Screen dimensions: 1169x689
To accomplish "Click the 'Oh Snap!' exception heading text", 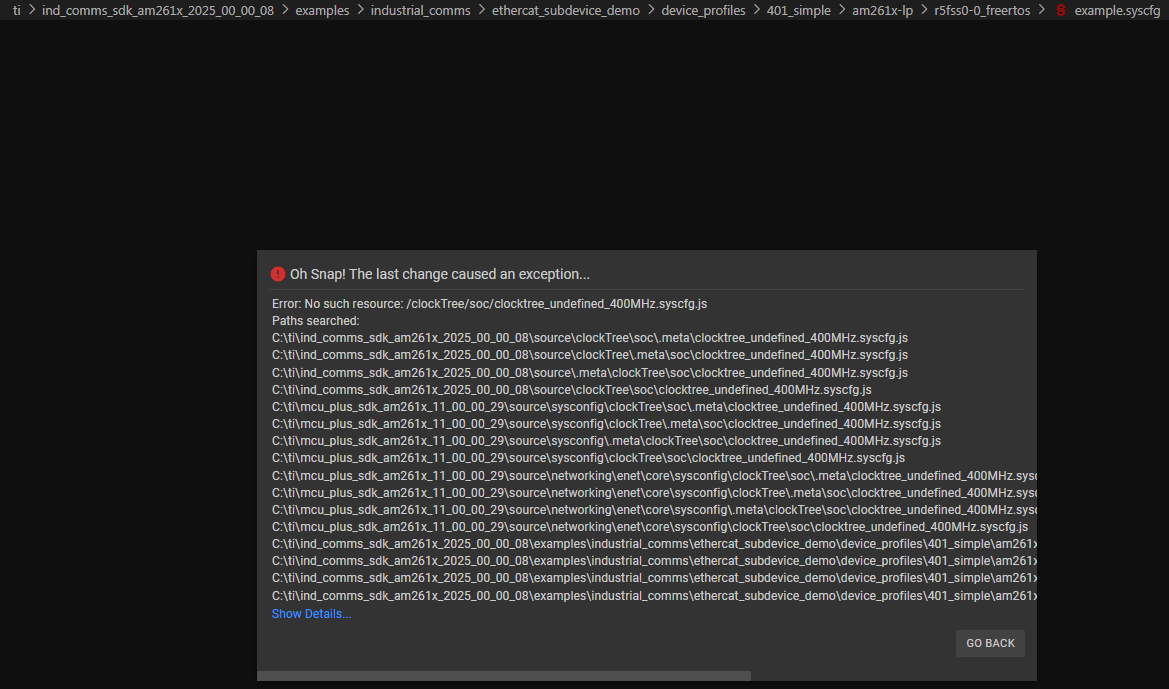I will [440, 274].
